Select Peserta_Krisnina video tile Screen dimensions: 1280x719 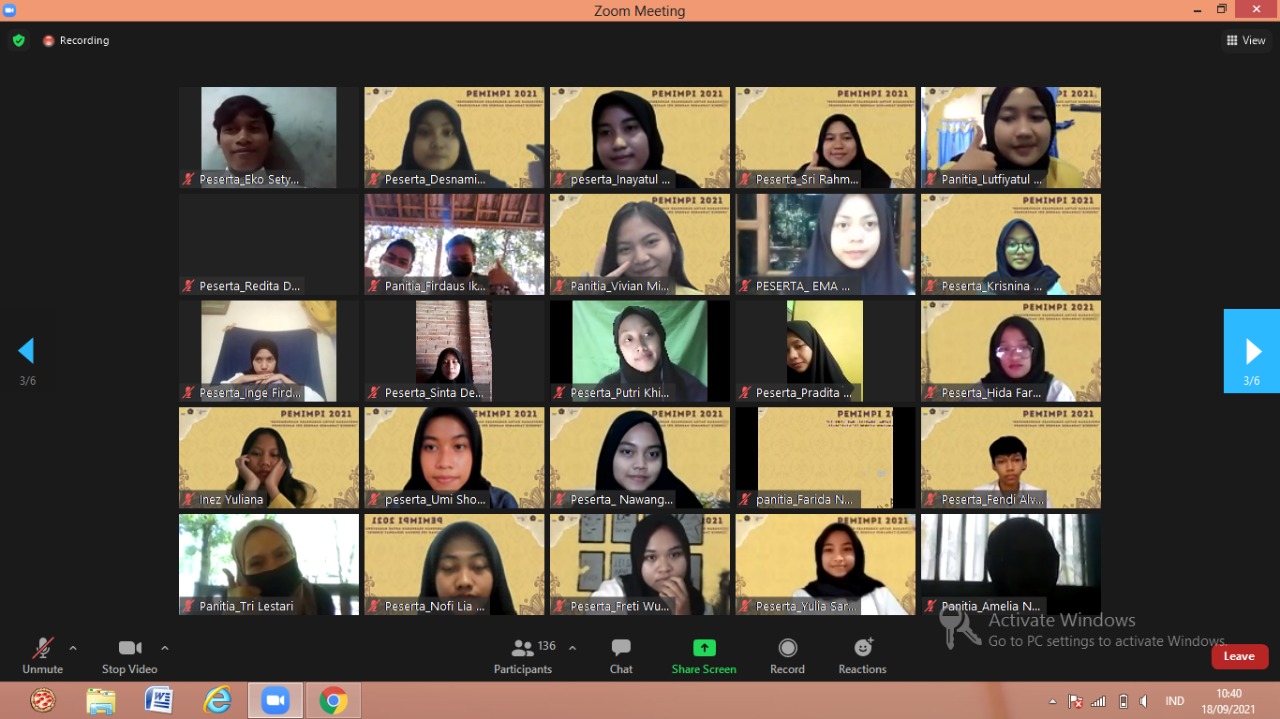tap(1011, 244)
